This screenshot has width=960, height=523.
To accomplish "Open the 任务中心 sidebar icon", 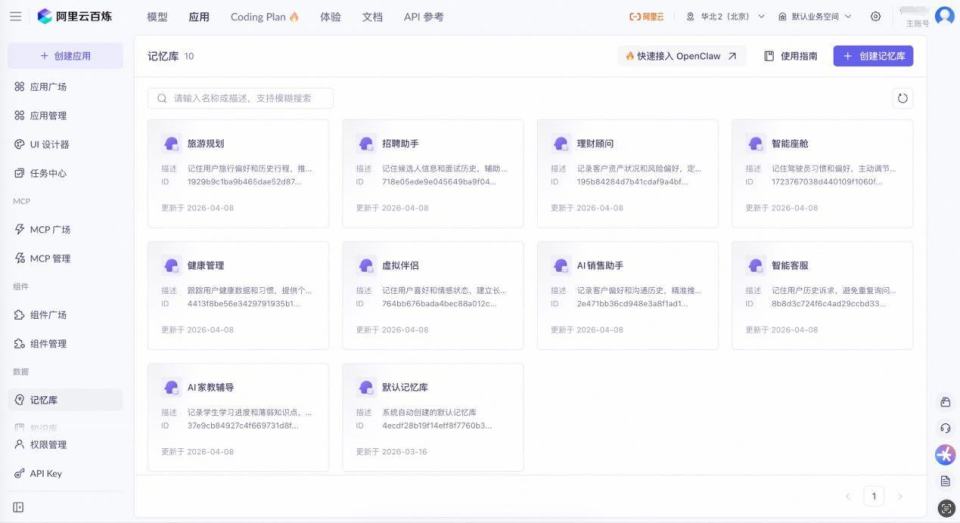I will pyautogui.click(x=20, y=173).
